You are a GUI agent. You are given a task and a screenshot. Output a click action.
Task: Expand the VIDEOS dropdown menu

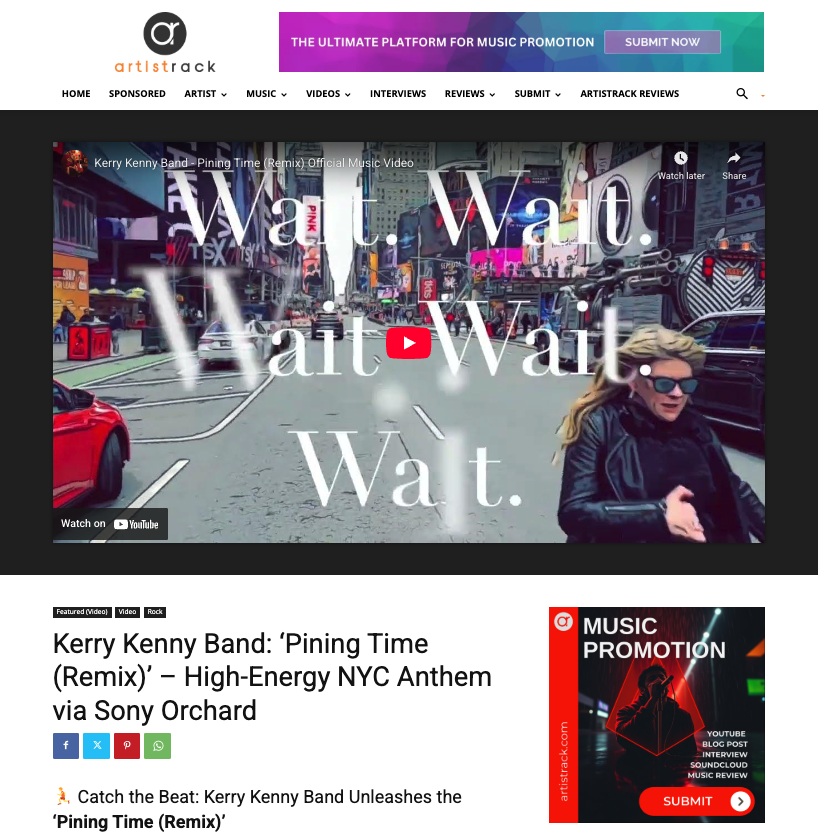point(328,94)
